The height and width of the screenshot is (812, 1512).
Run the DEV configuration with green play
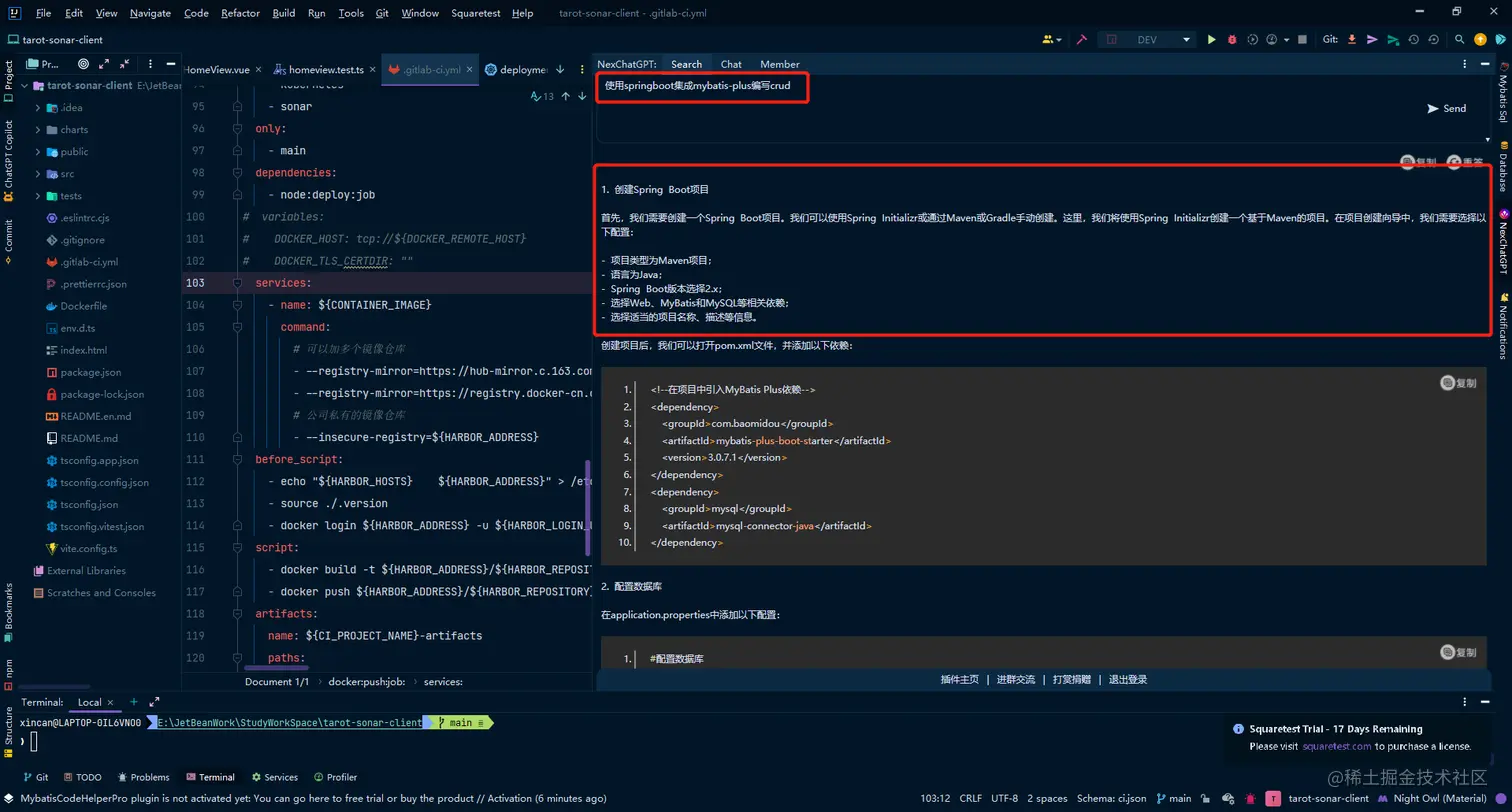point(1211,40)
